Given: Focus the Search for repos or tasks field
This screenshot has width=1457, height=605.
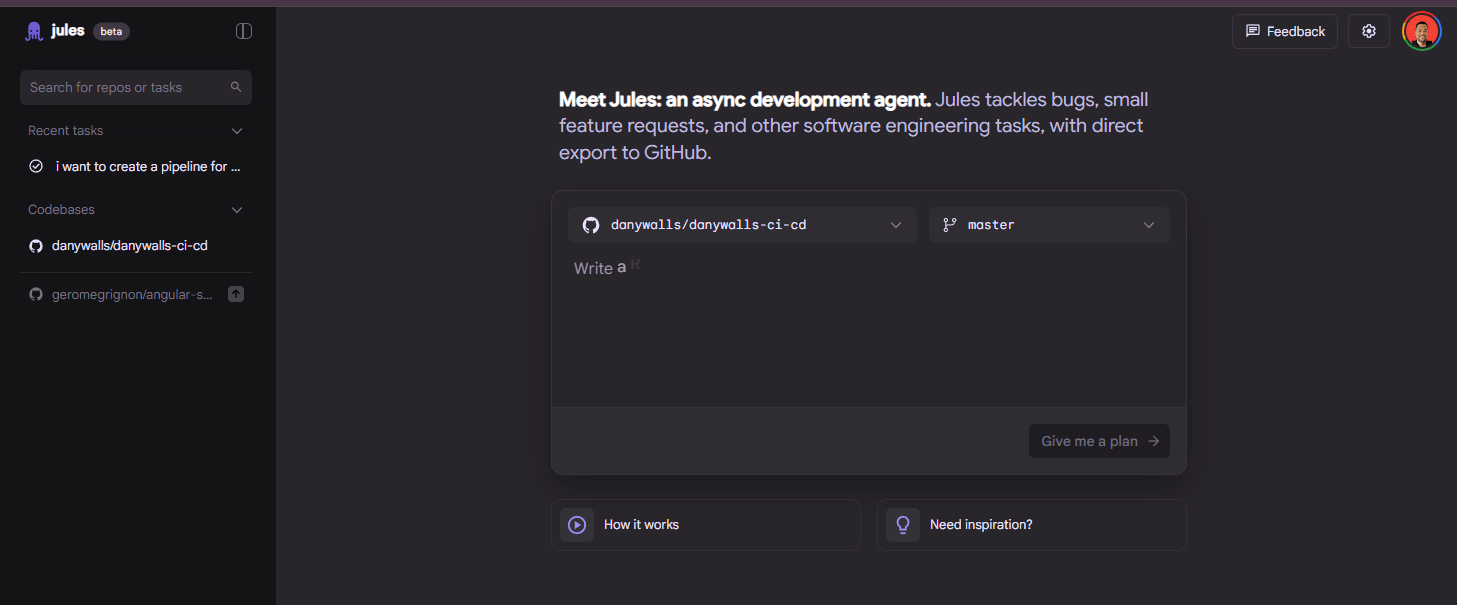Looking at the screenshot, I should pyautogui.click(x=136, y=87).
